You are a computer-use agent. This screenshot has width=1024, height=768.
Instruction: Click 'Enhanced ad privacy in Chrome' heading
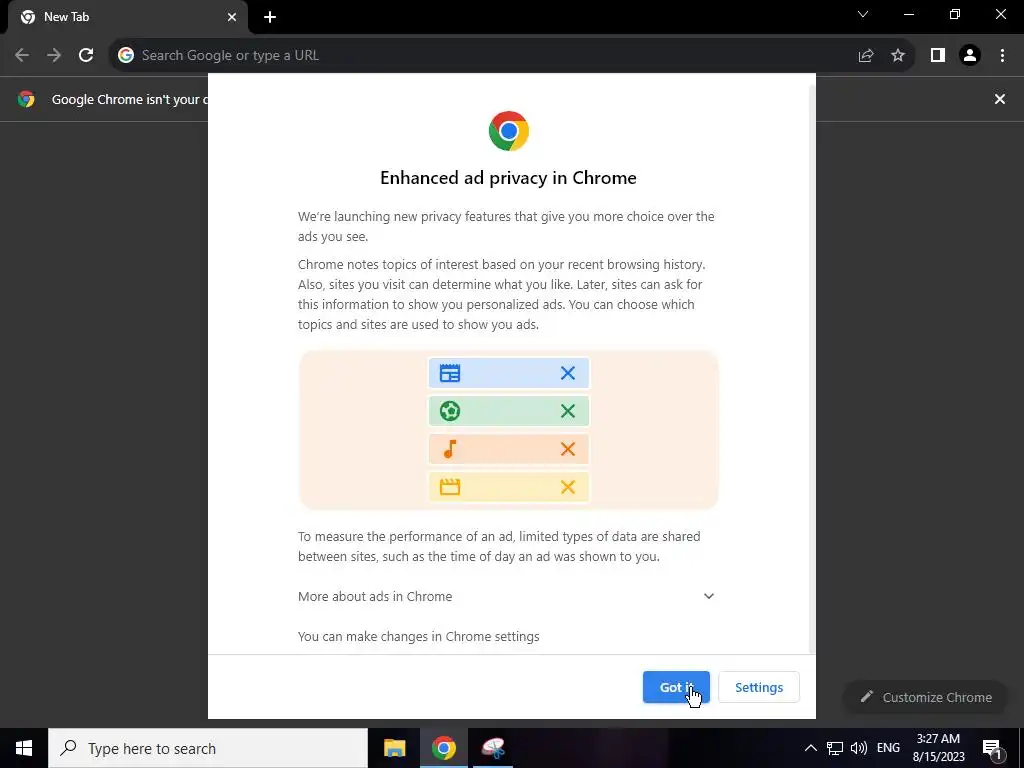(508, 178)
